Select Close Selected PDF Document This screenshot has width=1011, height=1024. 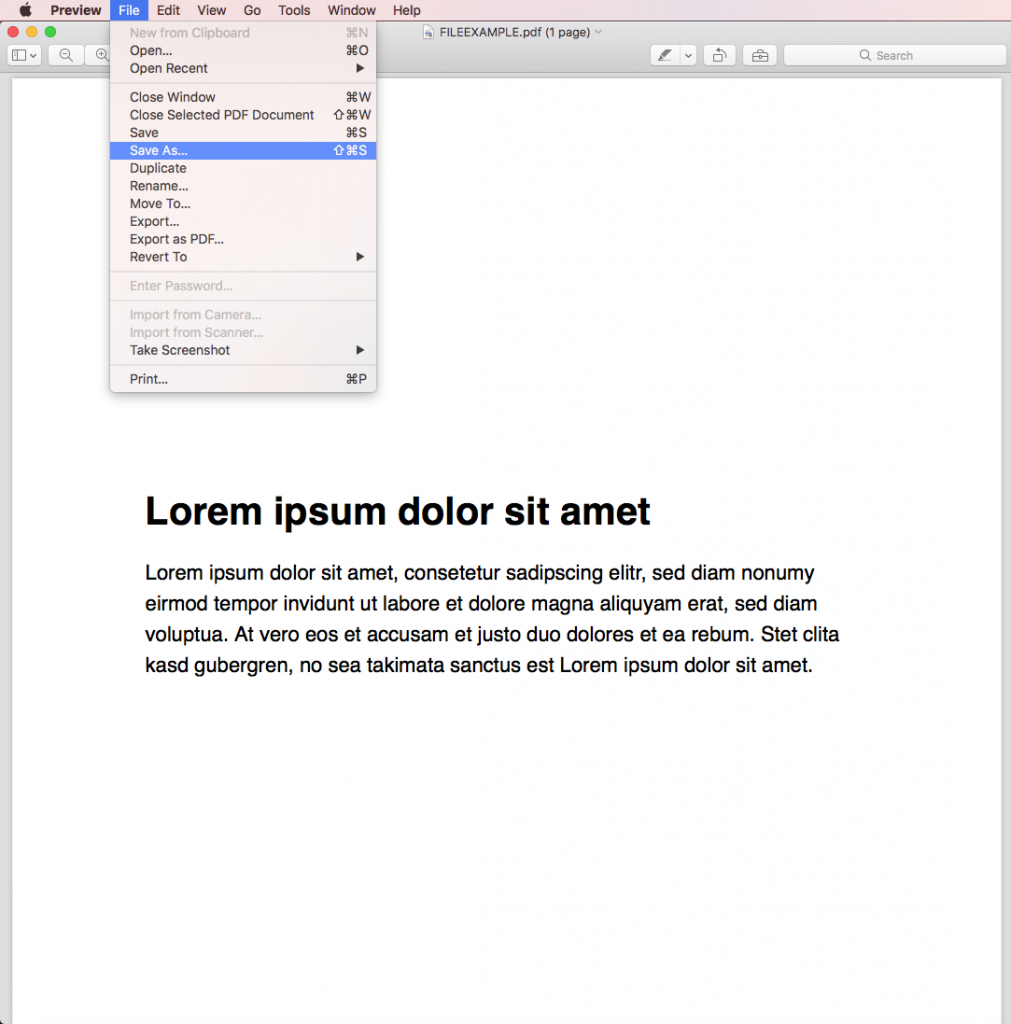243,115
